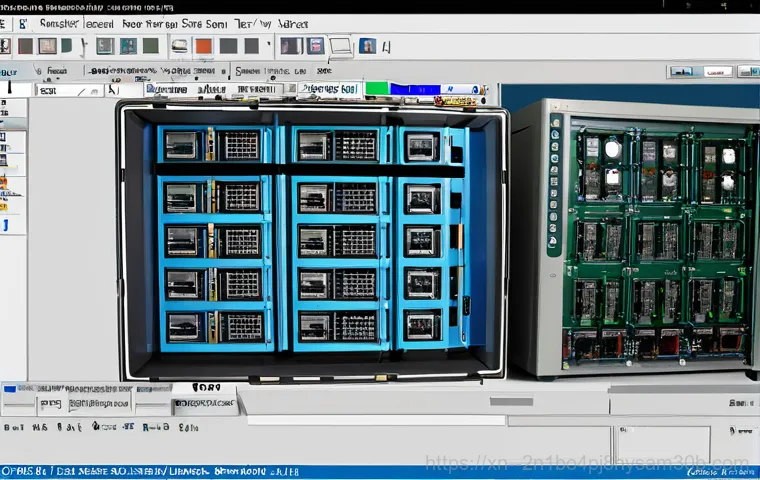Viewport: 760px width, 480px height.
Task: Open the "Mirect" menu
Action: [x=293, y=24]
